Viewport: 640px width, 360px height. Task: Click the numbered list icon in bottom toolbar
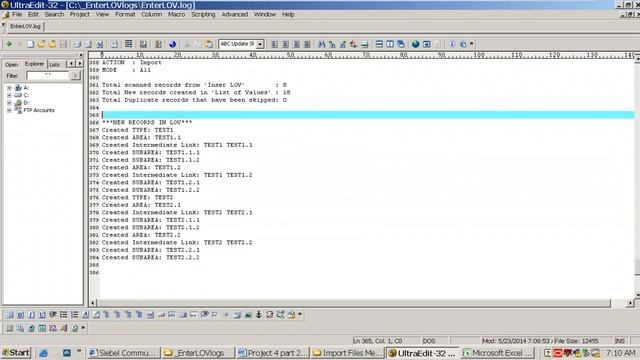pyautogui.click(x=74, y=315)
